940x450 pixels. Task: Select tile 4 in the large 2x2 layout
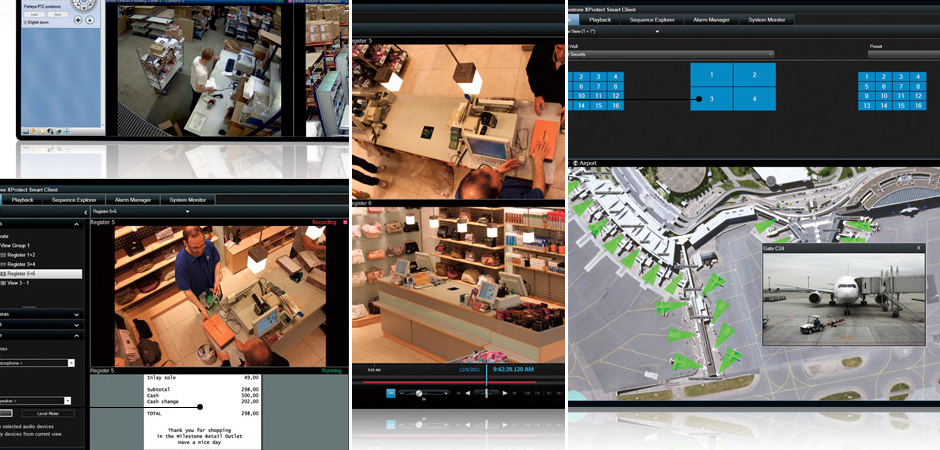[755, 99]
